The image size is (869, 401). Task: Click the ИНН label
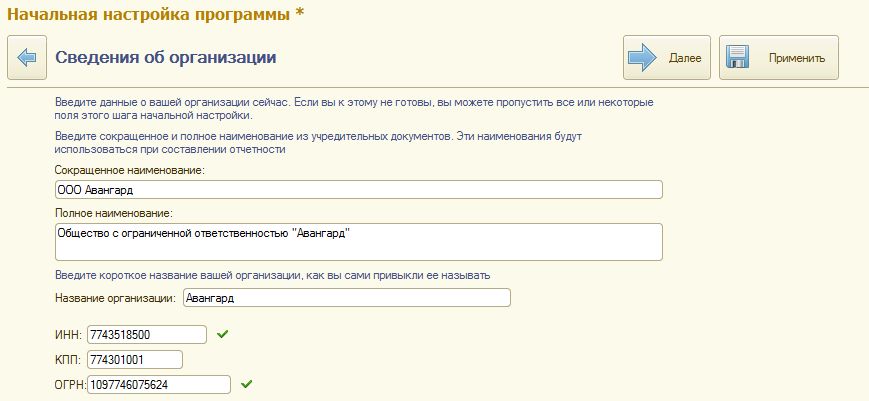pos(69,335)
